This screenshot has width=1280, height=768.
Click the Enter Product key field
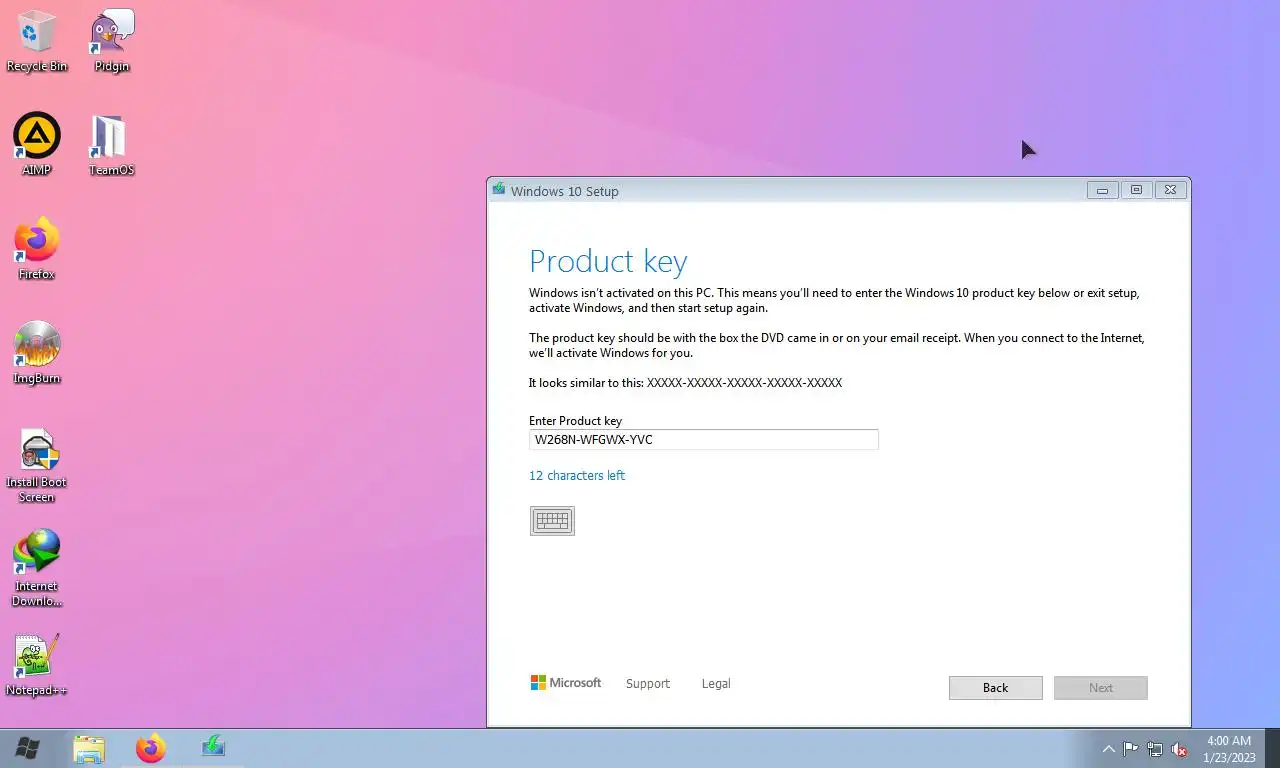coord(703,439)
